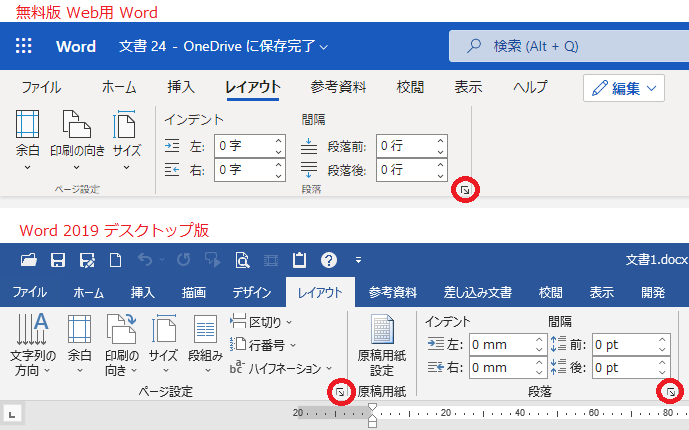This screenshot has height=430, width=689.
Task: Click New blank document icon
Action: pyautogui.click(x=116, y=260)
